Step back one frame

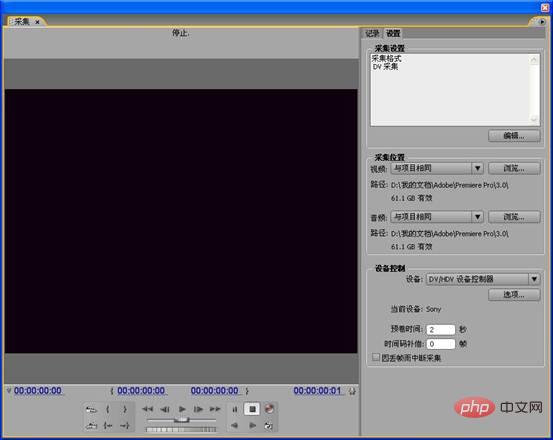(165, 409)
